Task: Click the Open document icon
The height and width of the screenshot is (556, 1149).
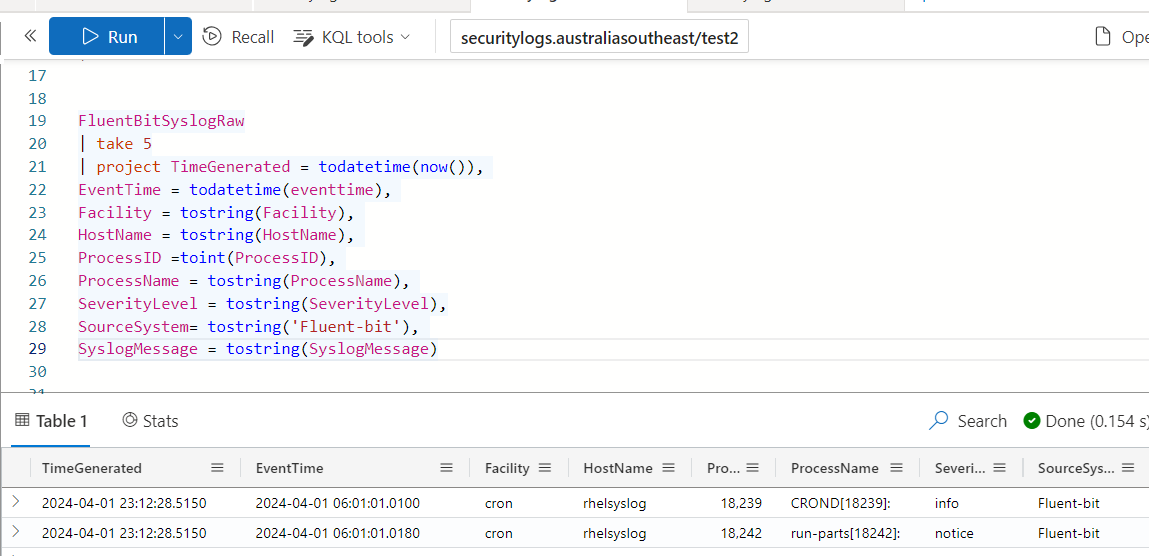Action: [1102, 37]
